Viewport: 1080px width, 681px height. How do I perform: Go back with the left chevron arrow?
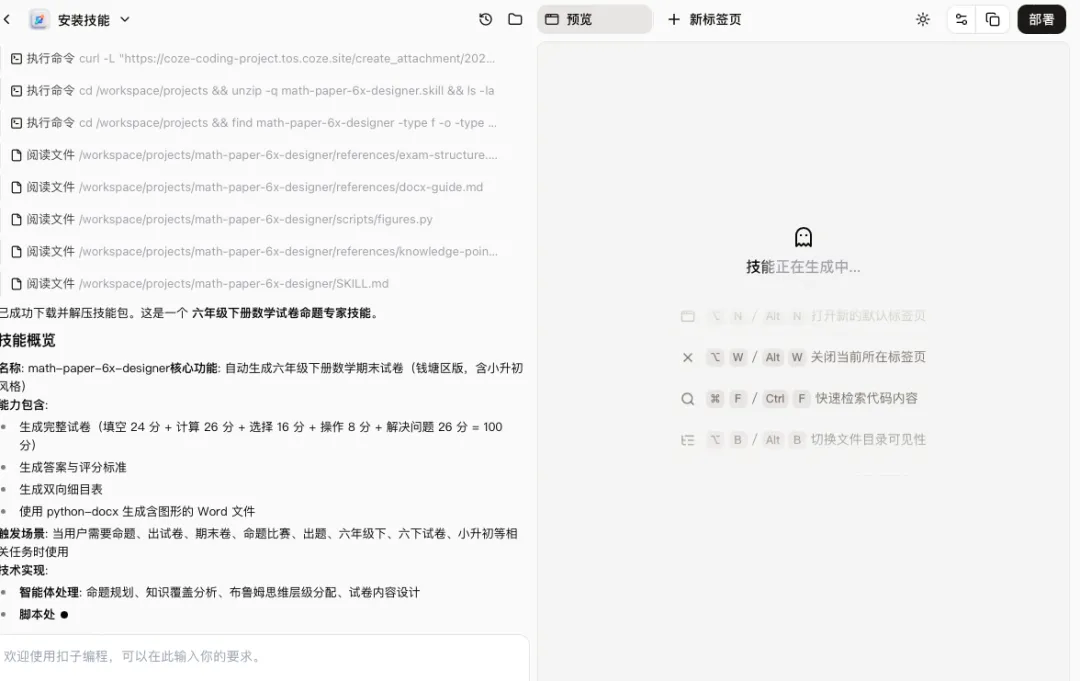click(7, 19)
